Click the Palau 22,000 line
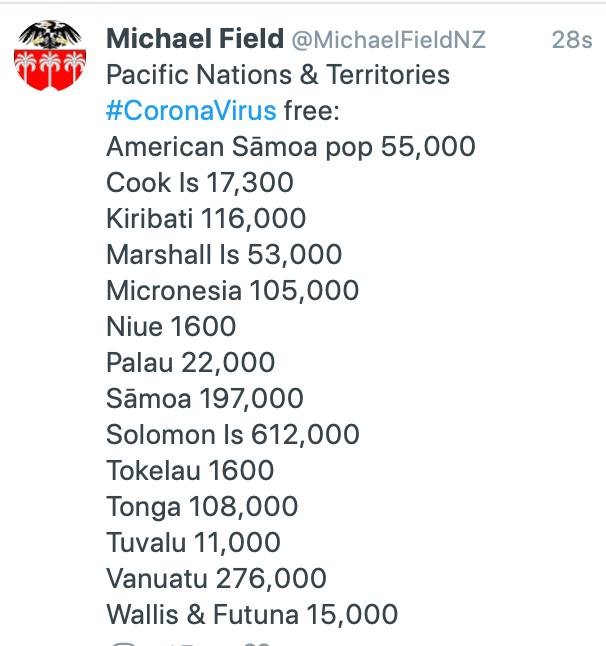The image size is (606, 646). click(190, 363)
